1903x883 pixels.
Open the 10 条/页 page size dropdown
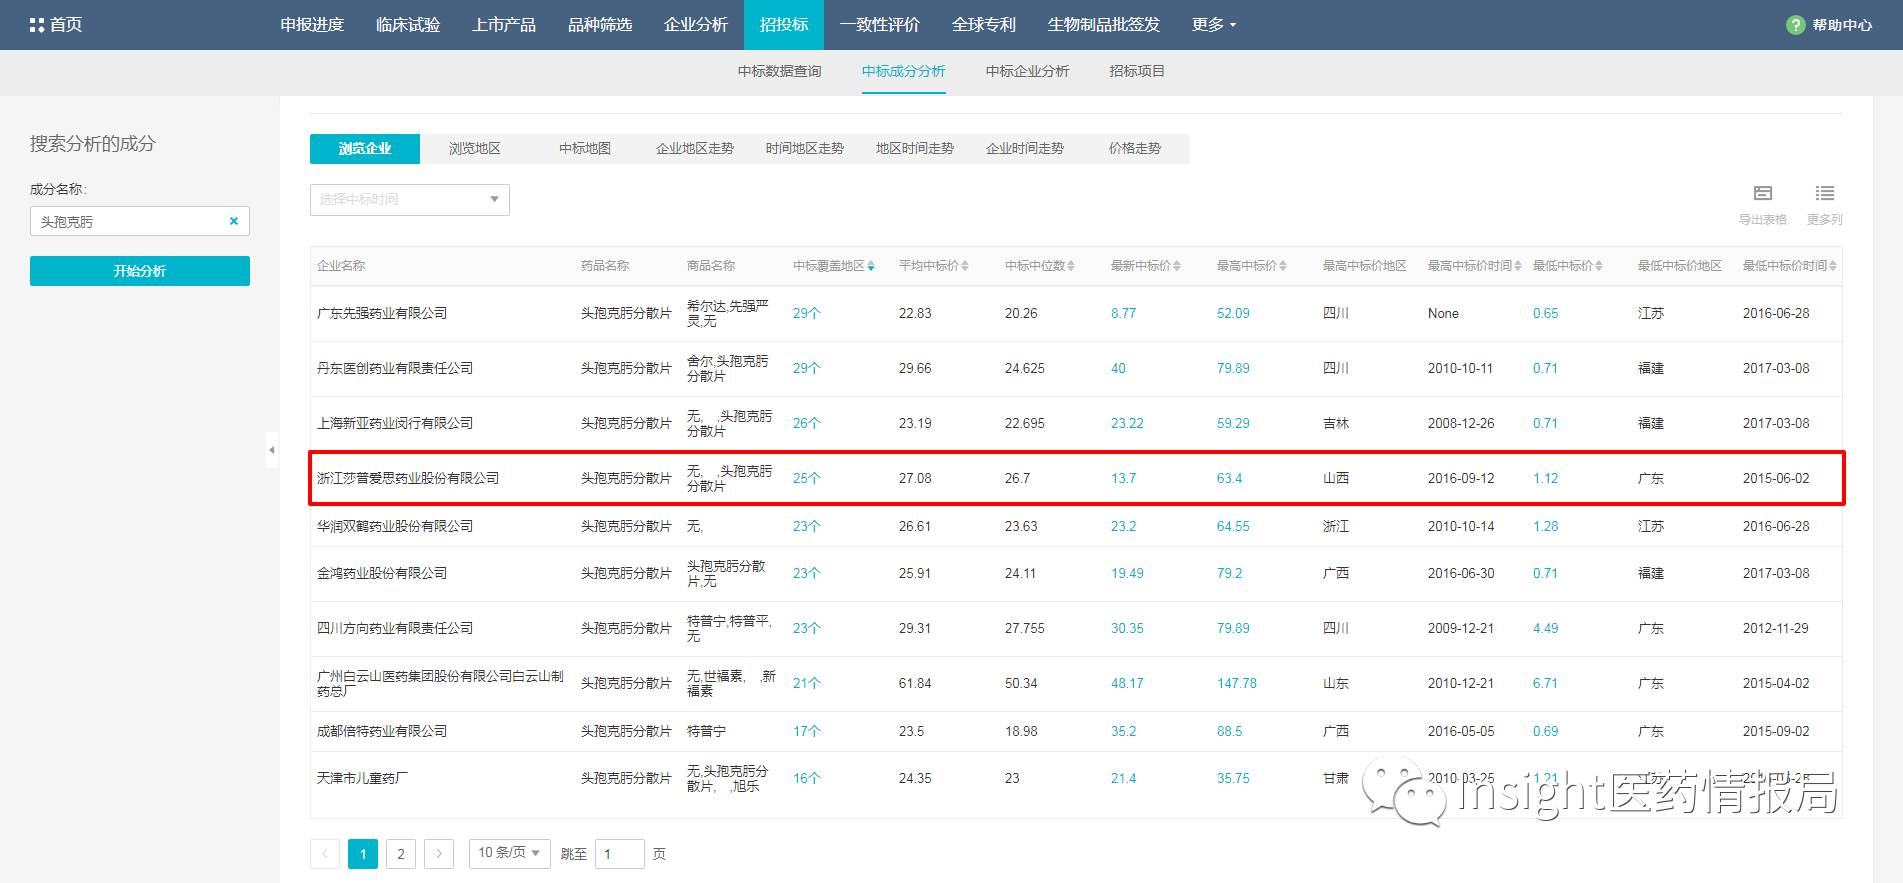point(510,853)
